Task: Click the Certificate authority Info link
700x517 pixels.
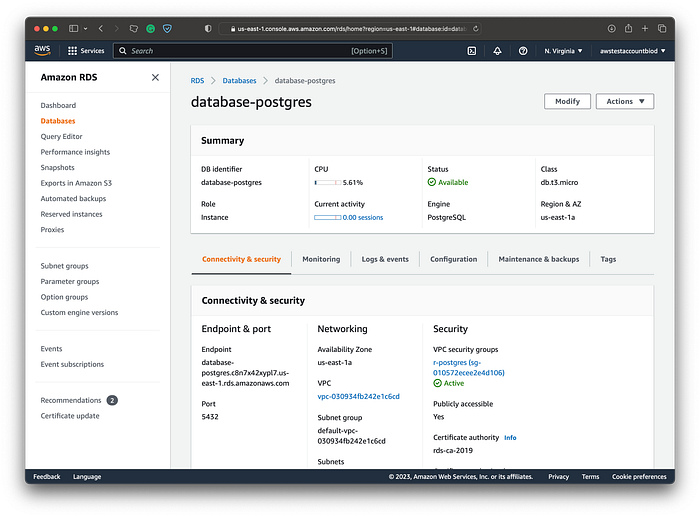Action: 510,438
